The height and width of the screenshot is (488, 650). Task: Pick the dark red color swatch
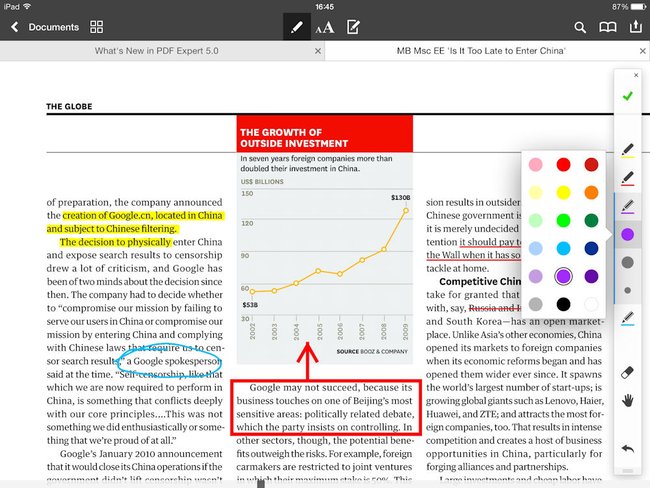pyautogui.click(x=591, y=165)
